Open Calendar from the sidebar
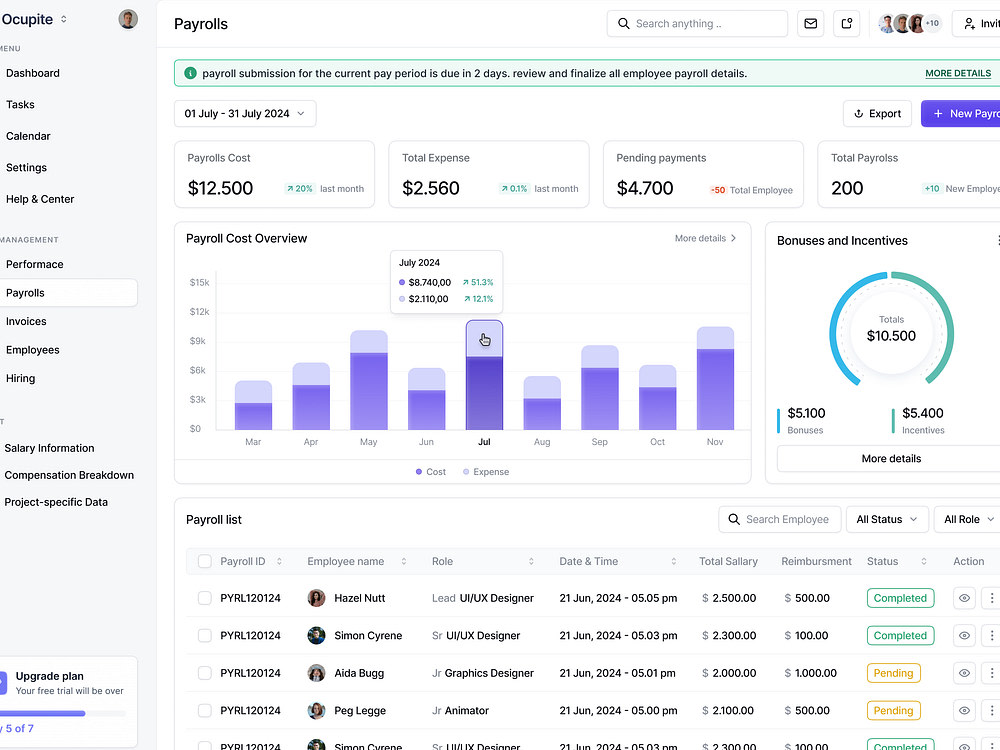 [x=28, y=136]
